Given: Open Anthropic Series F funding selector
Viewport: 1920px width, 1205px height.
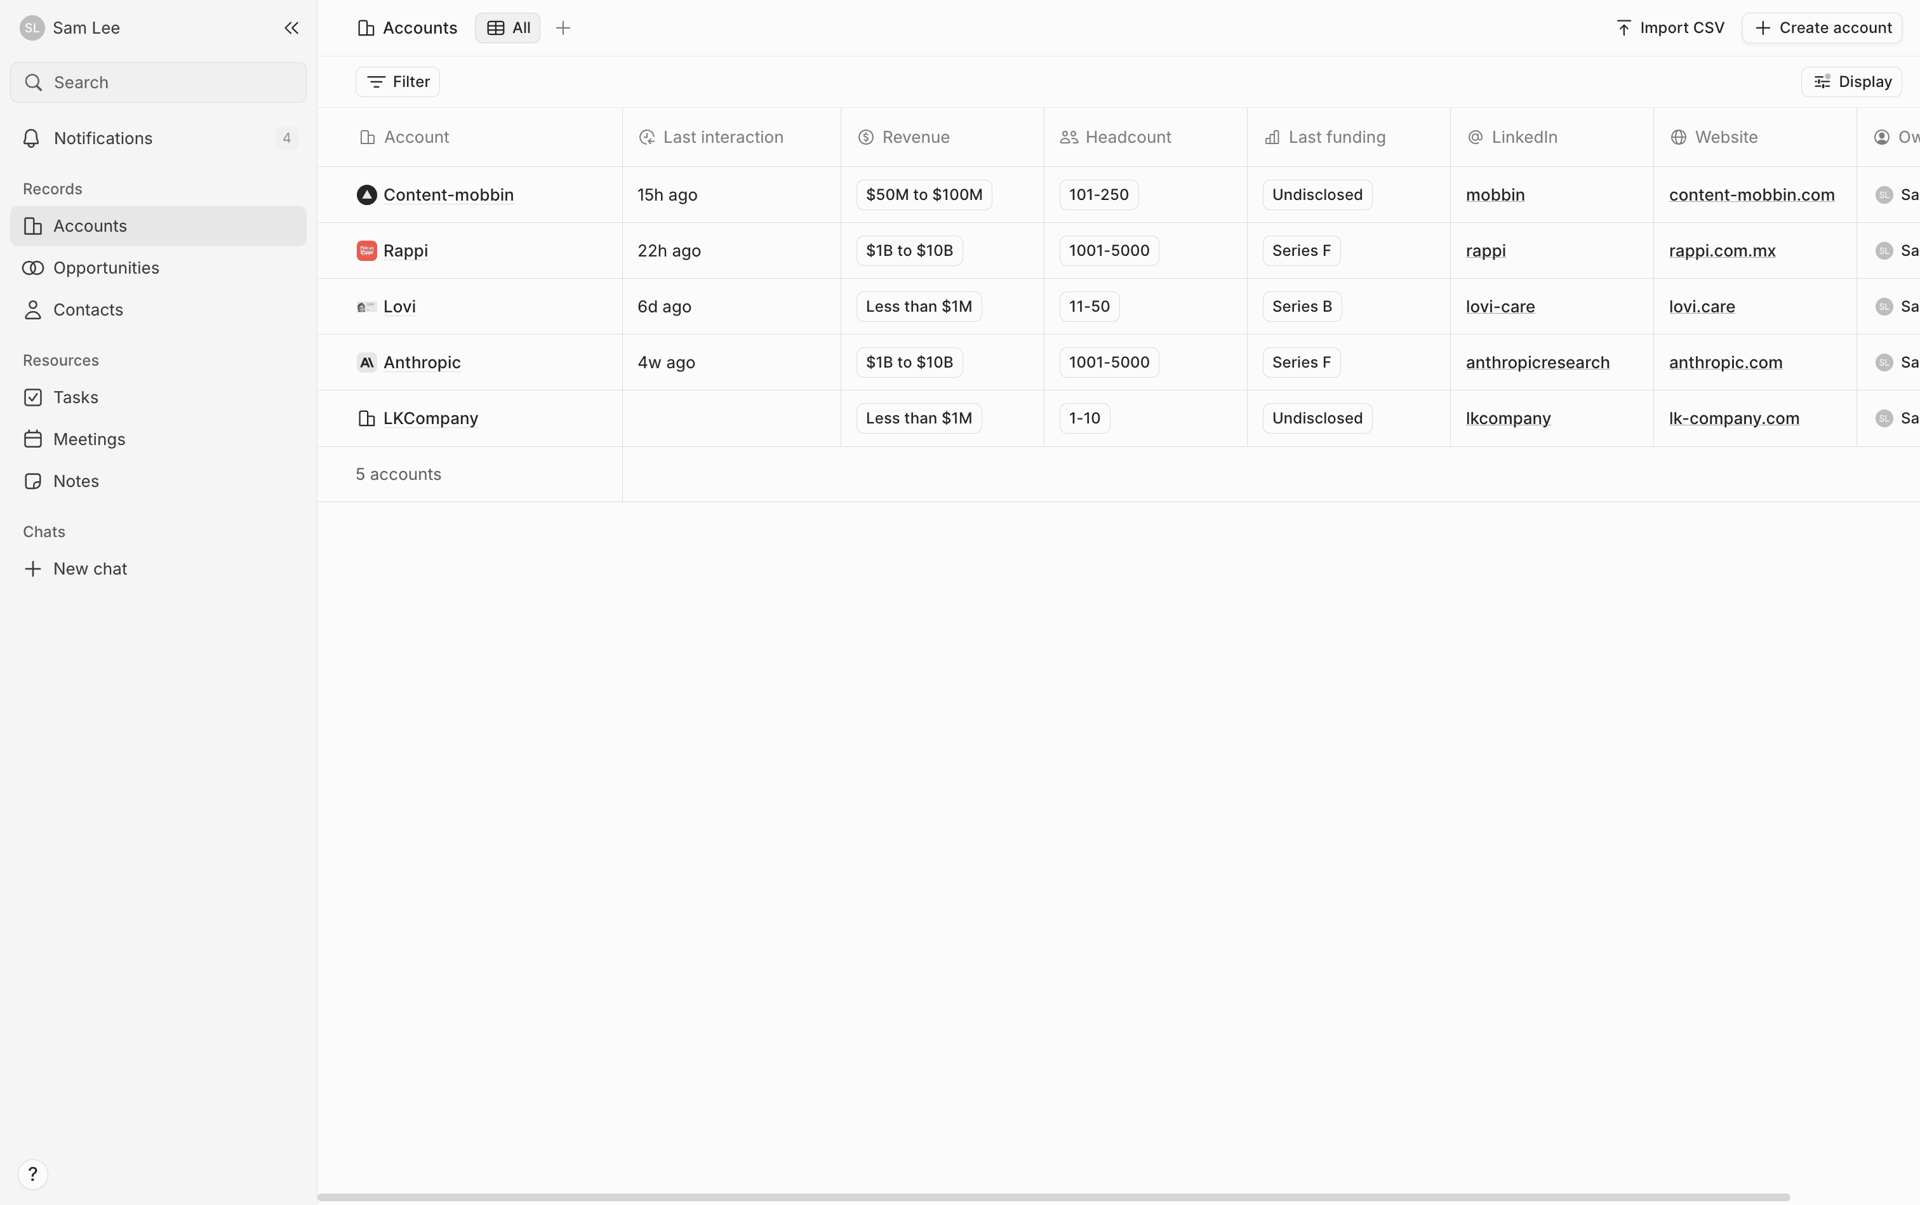Looking at the screenshot, I should (1301, 363).
